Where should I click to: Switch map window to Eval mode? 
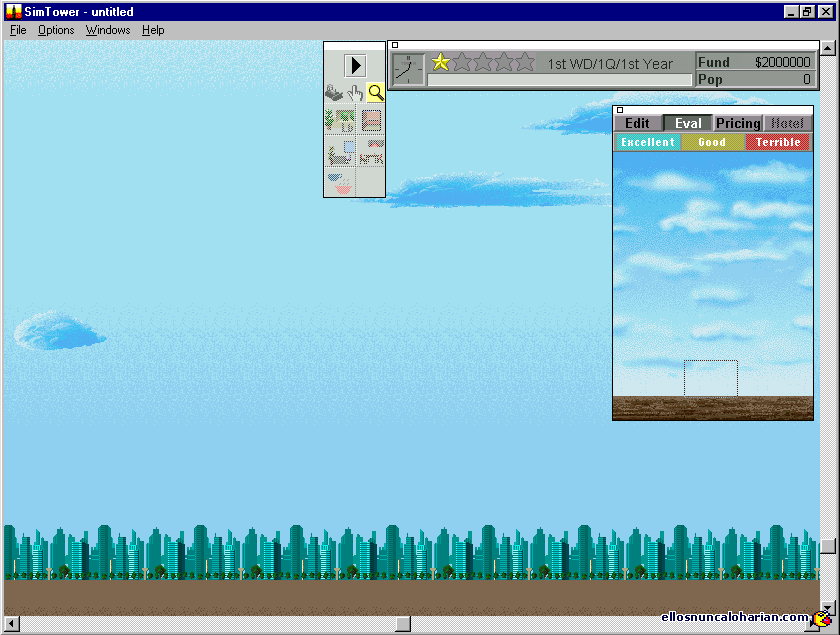(x=688, y=123)
